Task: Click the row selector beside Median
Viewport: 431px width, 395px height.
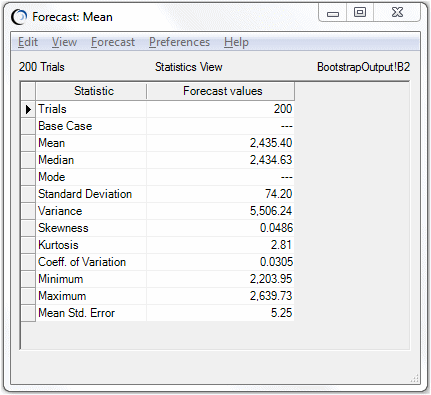Action: (x=28, y=160)
